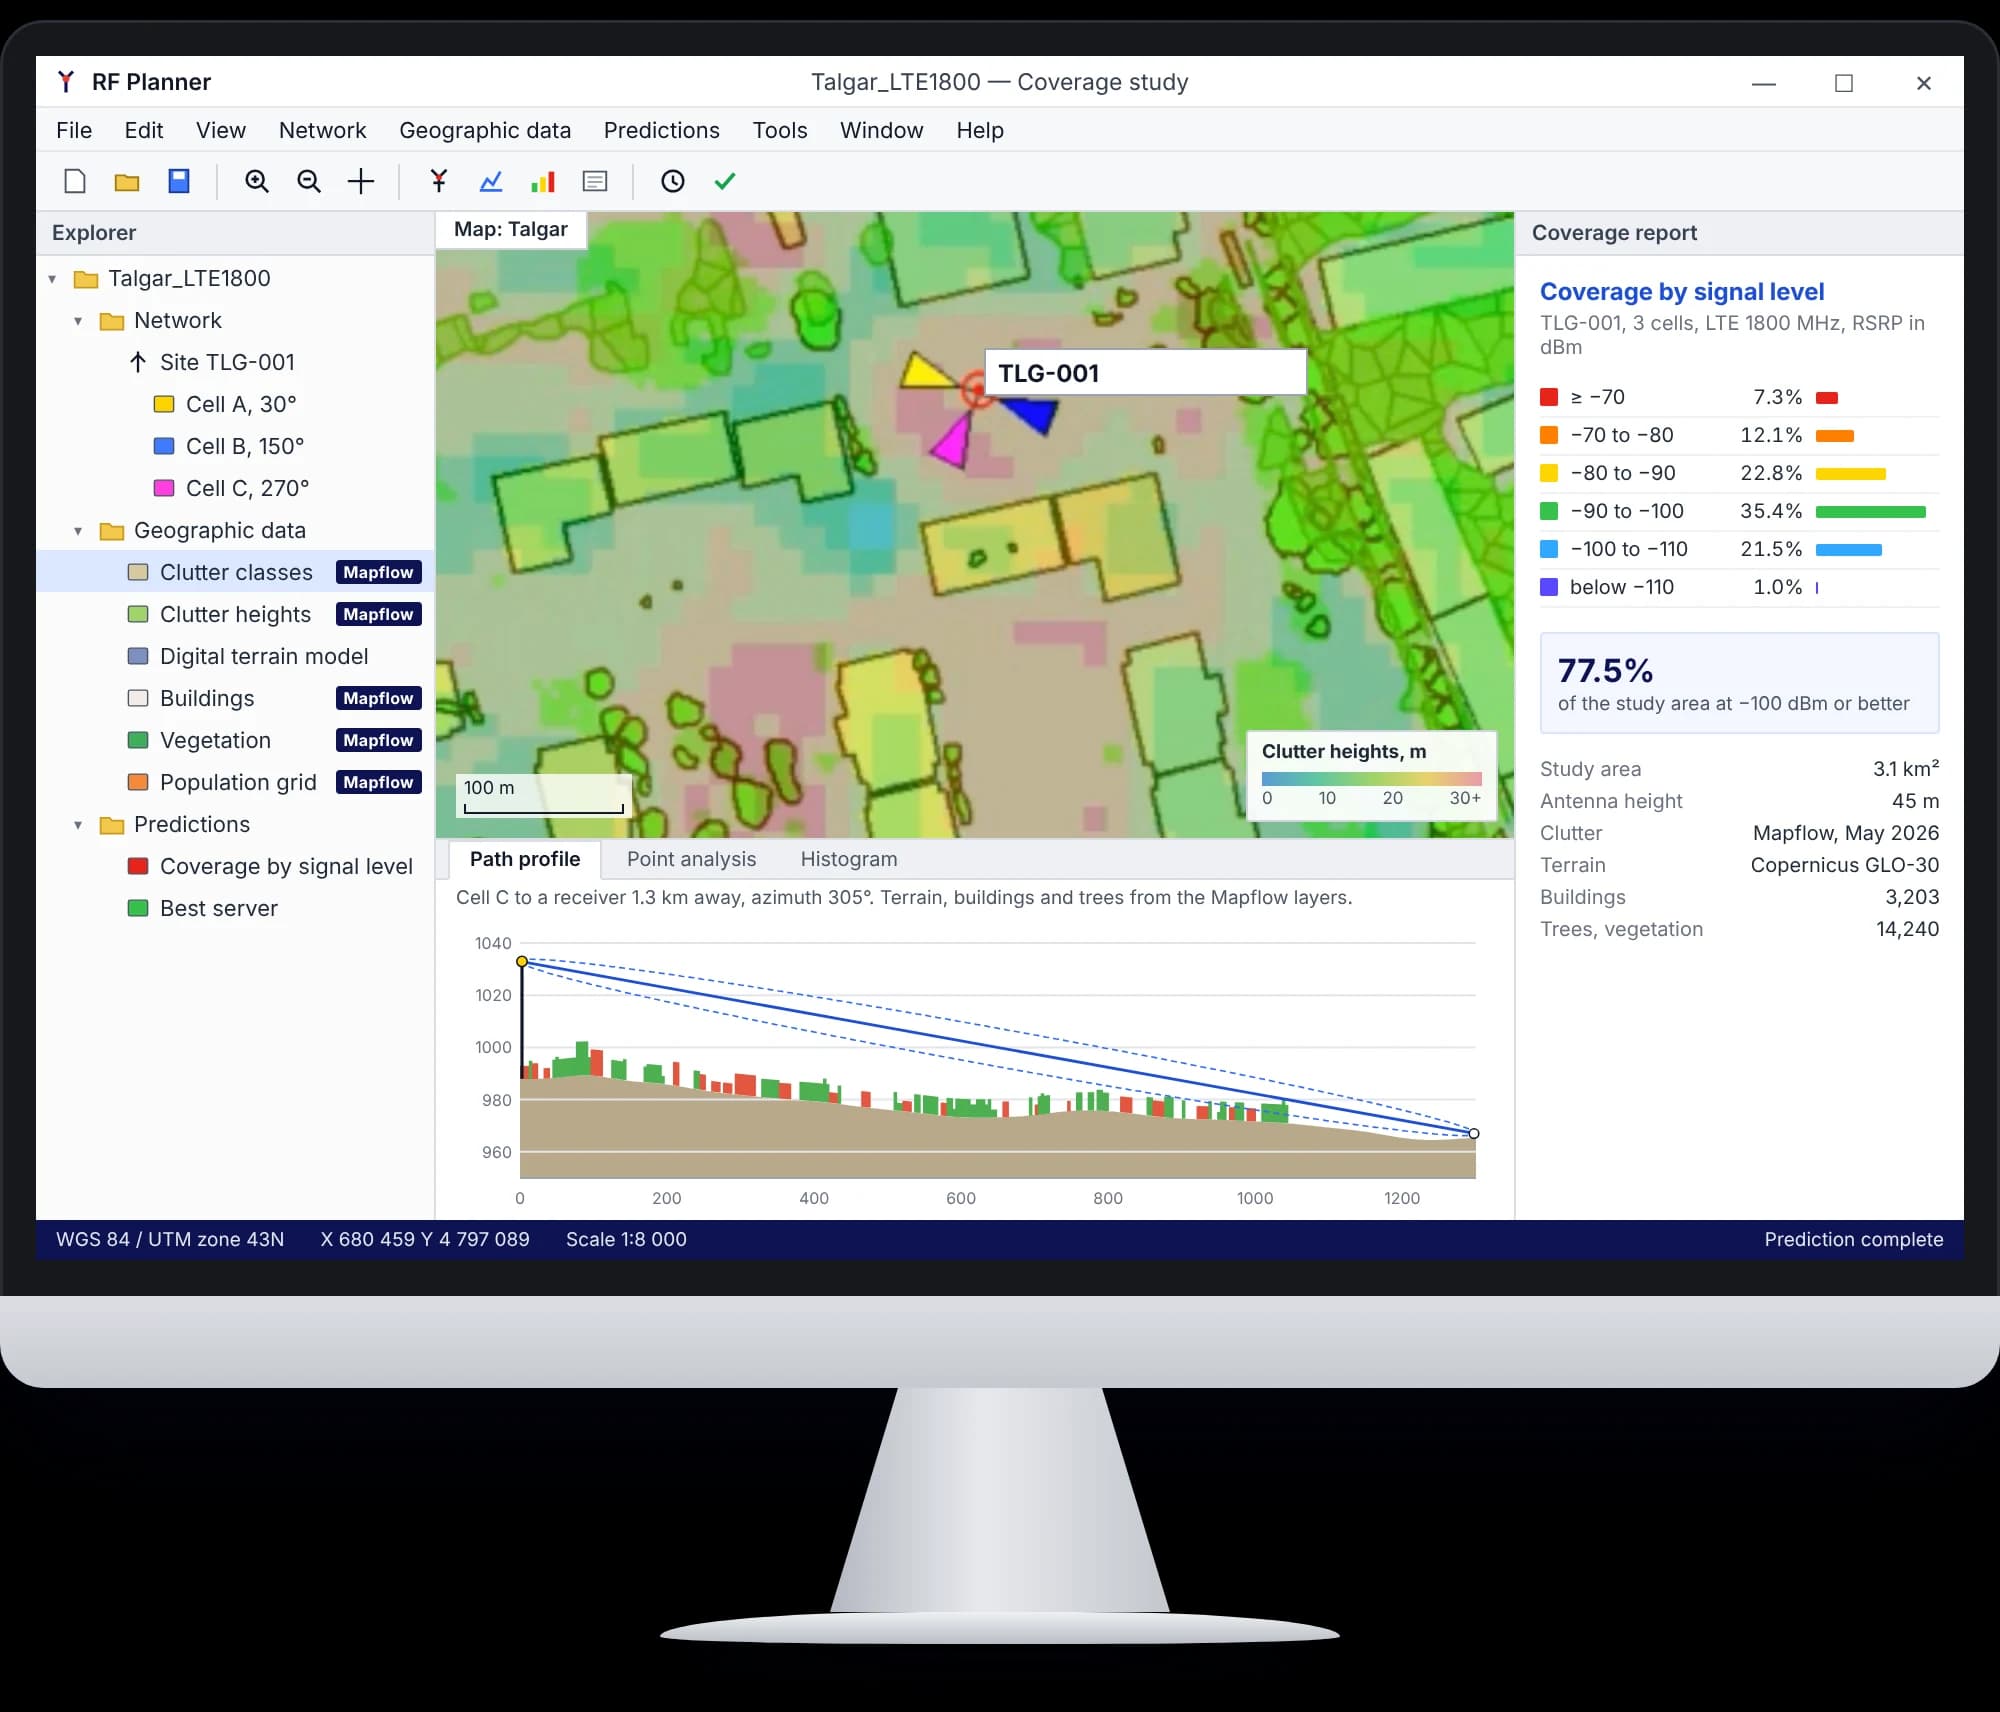Viewport: 2000px width, 1712px height.
Task: Select Cell A, 30° tree item
Action: (x=235, y=404)
